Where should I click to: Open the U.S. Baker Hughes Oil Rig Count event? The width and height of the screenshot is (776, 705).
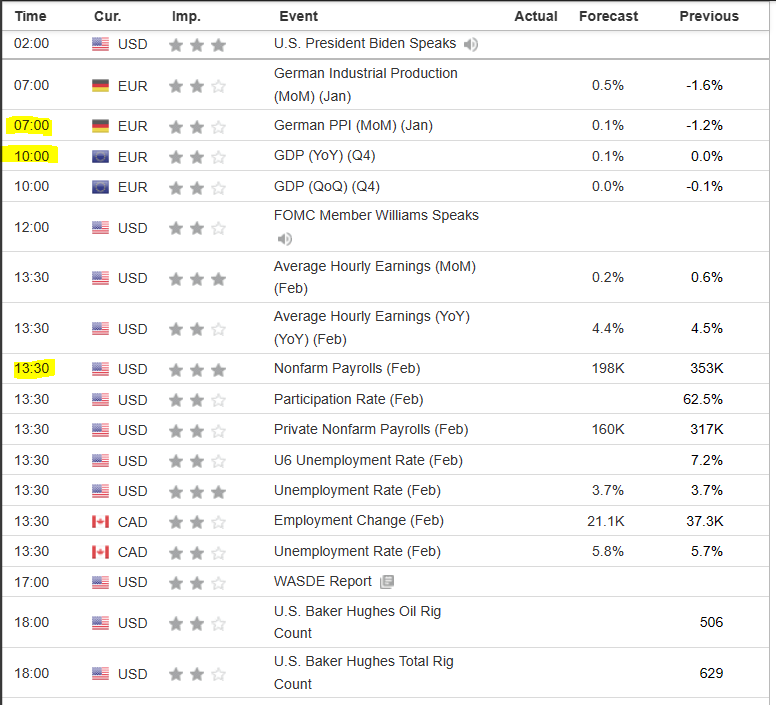pyautogui.click(x=357, y=611)
